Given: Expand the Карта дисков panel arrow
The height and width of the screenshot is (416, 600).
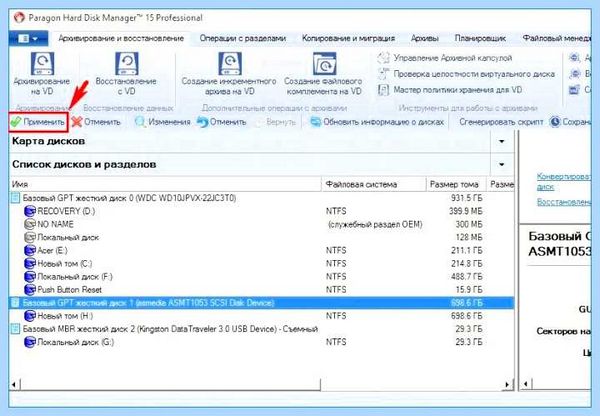Looking at the screenshot, I should [502, 141].
